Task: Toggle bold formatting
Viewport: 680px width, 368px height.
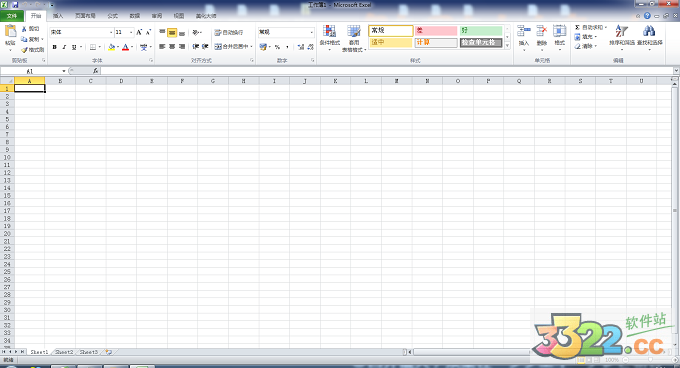Action: point(55,47)
